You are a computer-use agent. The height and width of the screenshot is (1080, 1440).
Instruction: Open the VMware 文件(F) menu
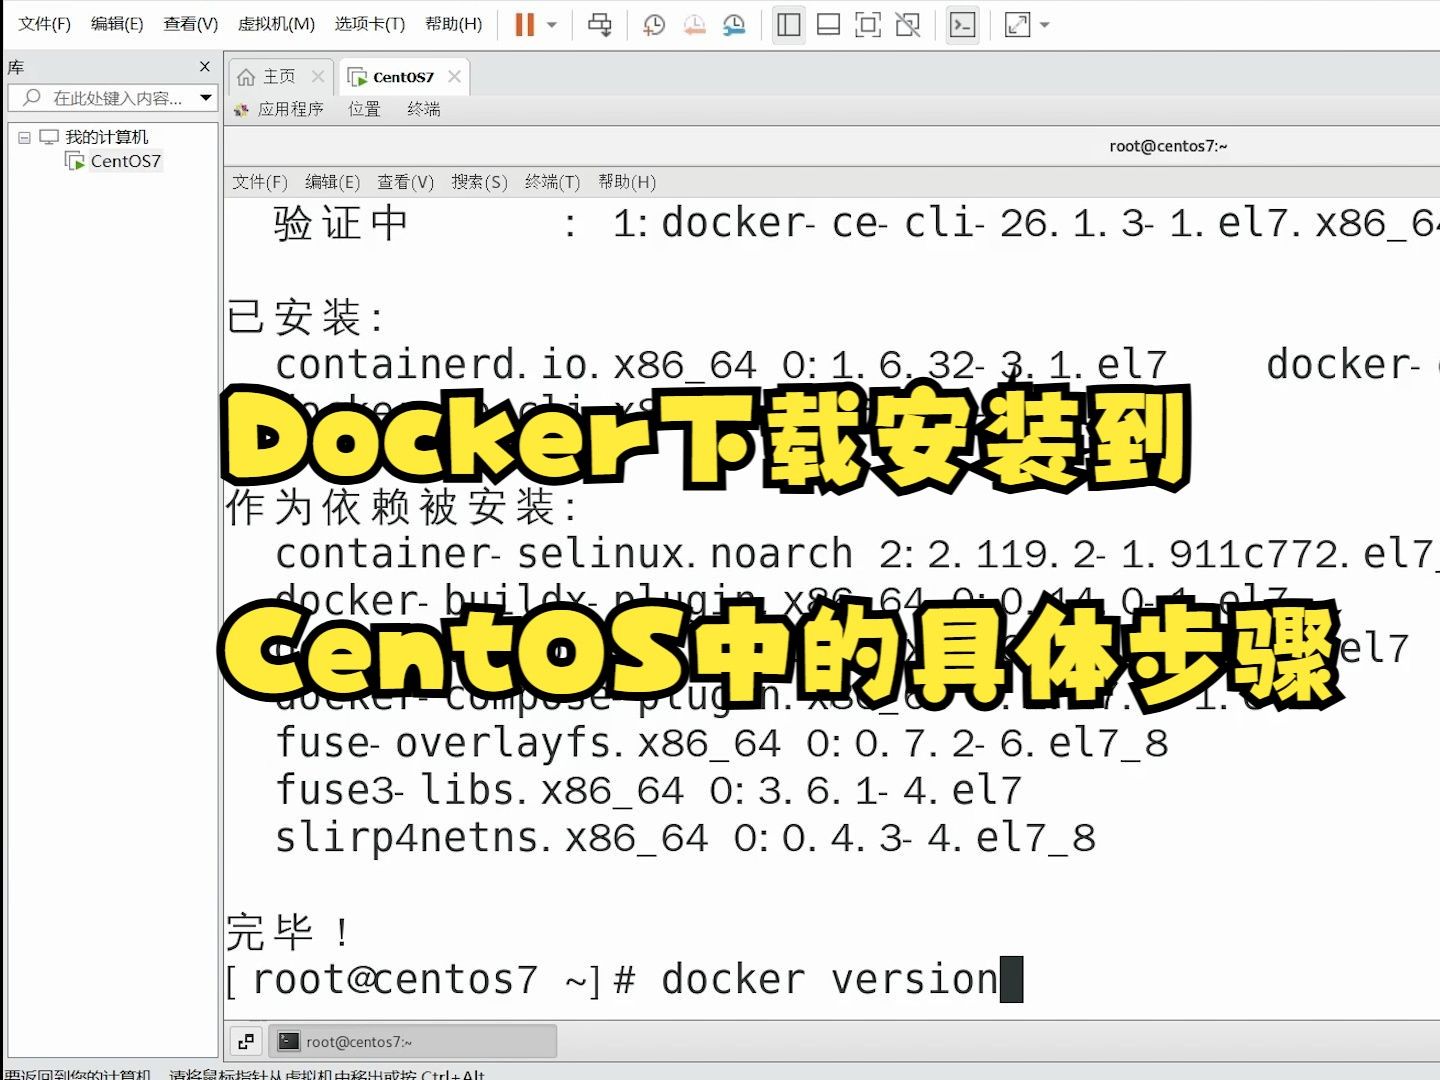tap(45, 24)
